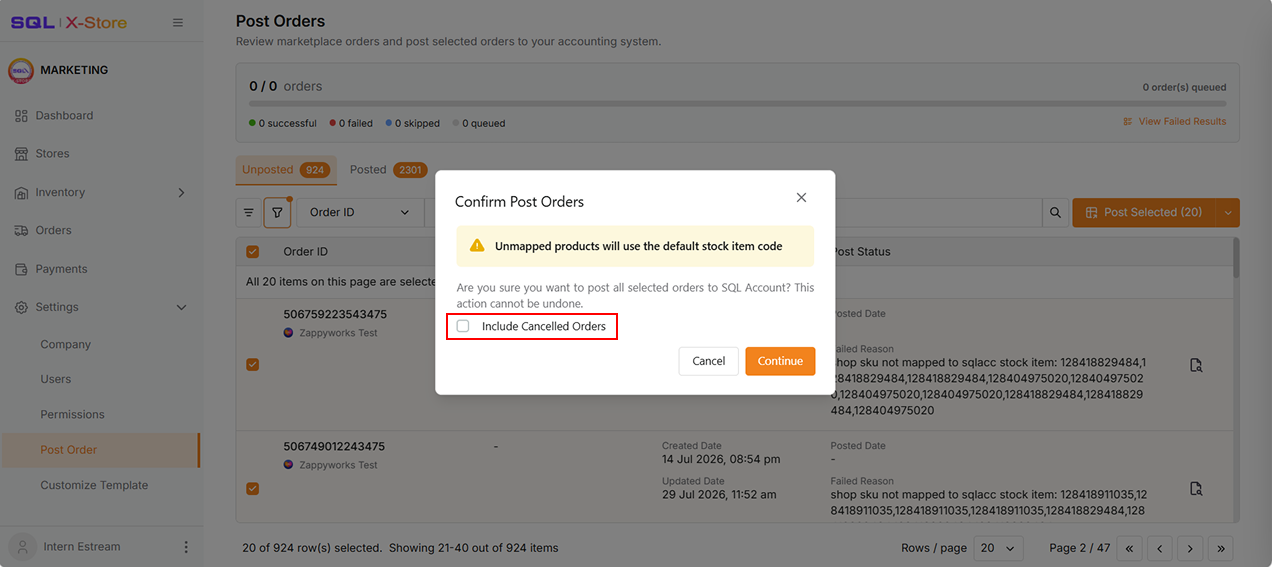Click the SQL X-Store logo
The image size is (1272, 567).
click(69, 23)
